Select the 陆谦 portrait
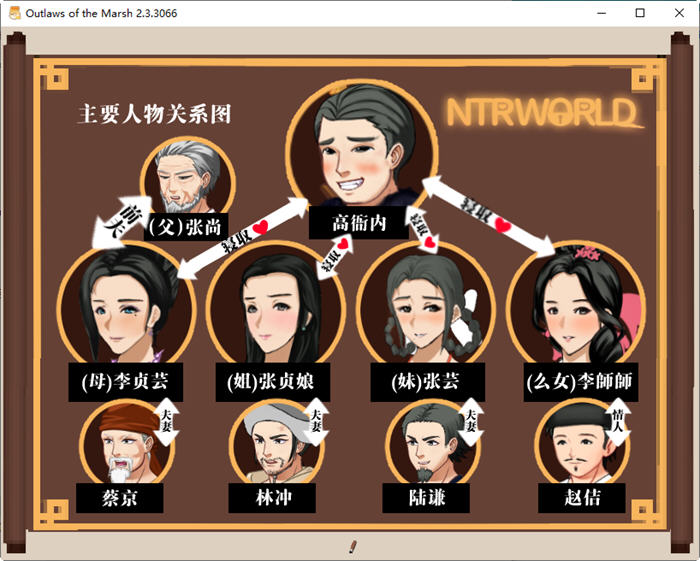The image size is (700, 561). click(428, 442)
